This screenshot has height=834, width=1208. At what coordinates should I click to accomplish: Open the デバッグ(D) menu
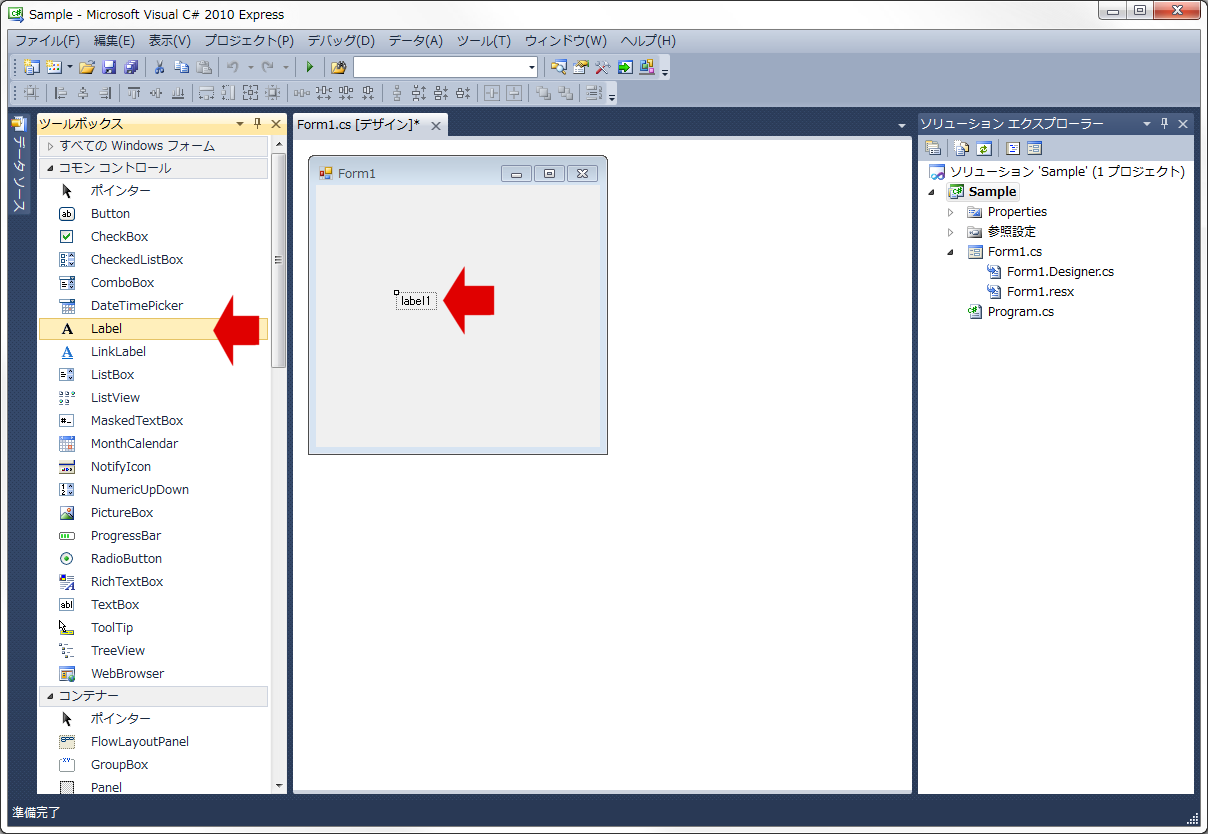point(340,41)
